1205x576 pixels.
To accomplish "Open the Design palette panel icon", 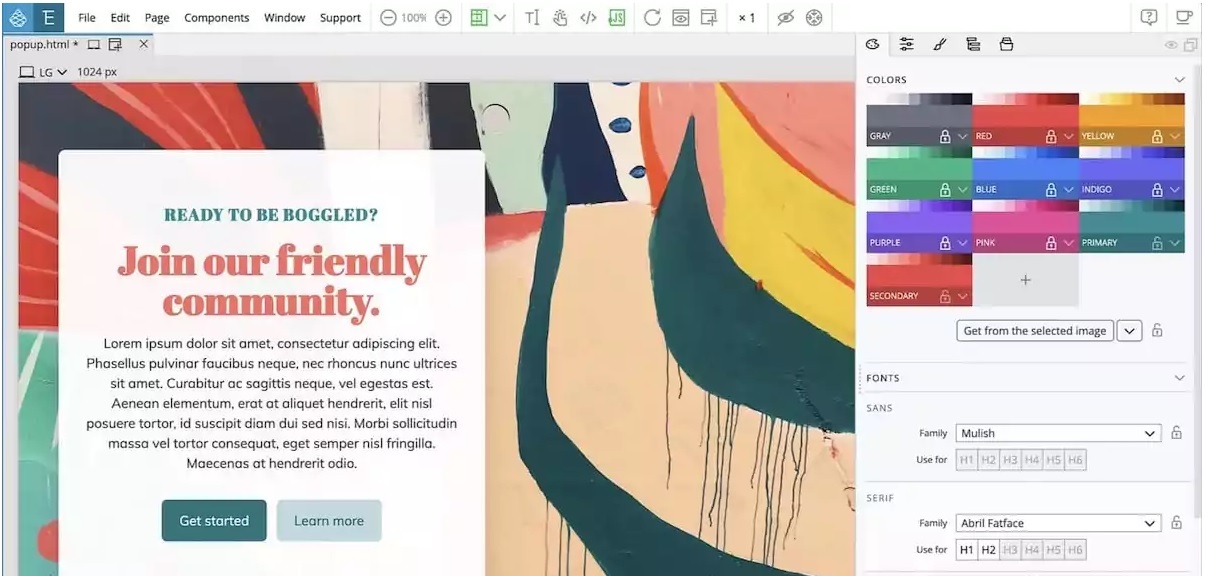I will click(871, 44).
